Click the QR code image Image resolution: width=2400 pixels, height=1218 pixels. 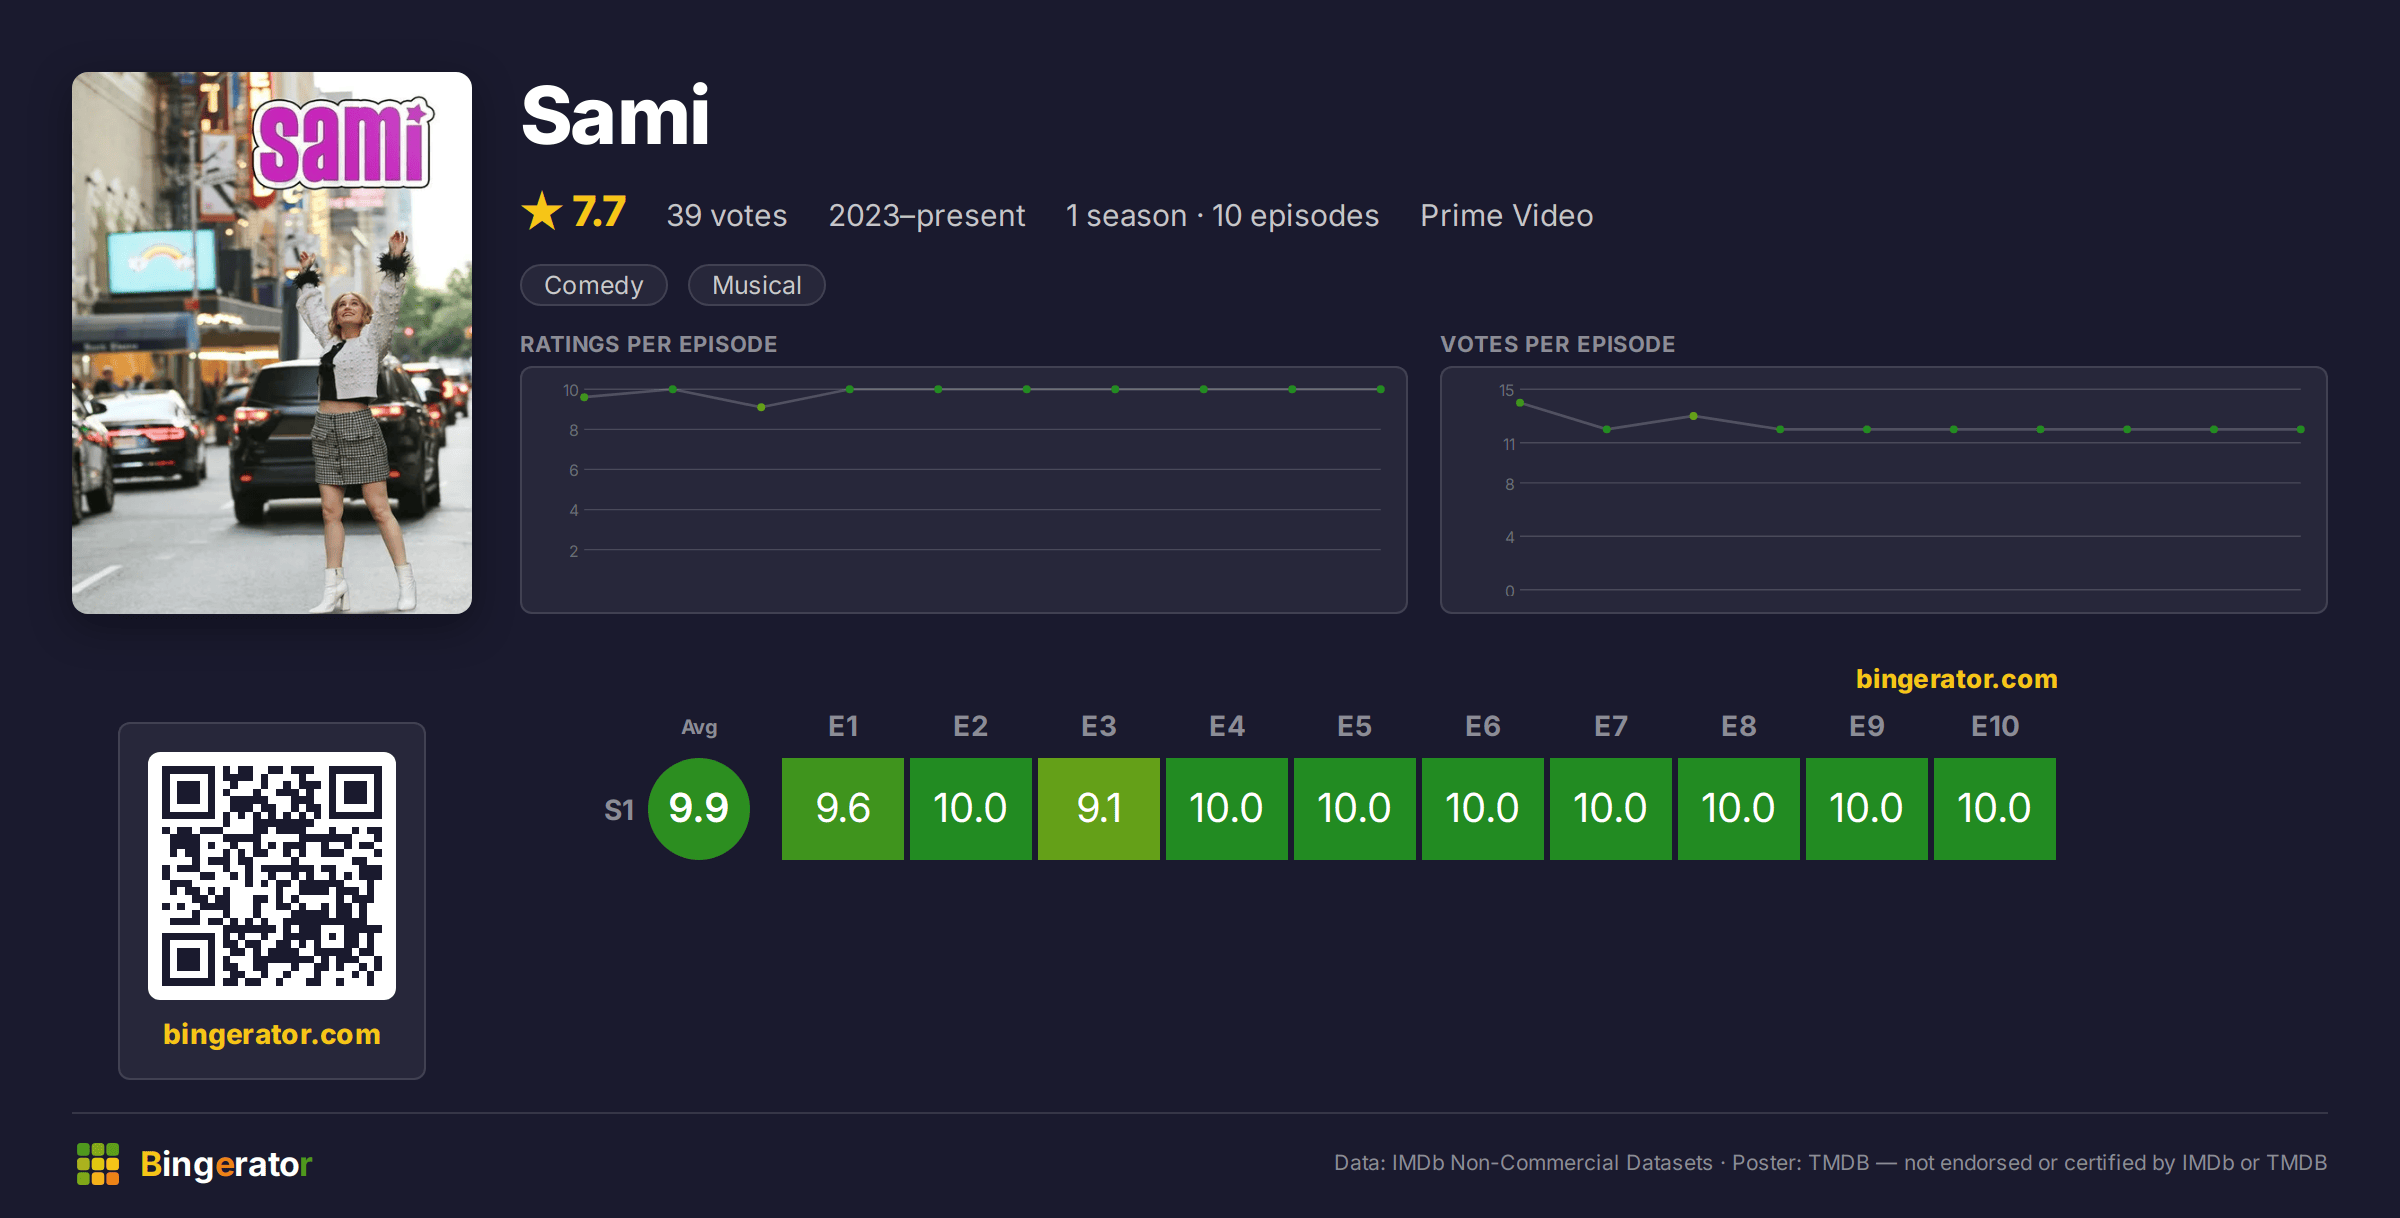[x=272, y=876]
